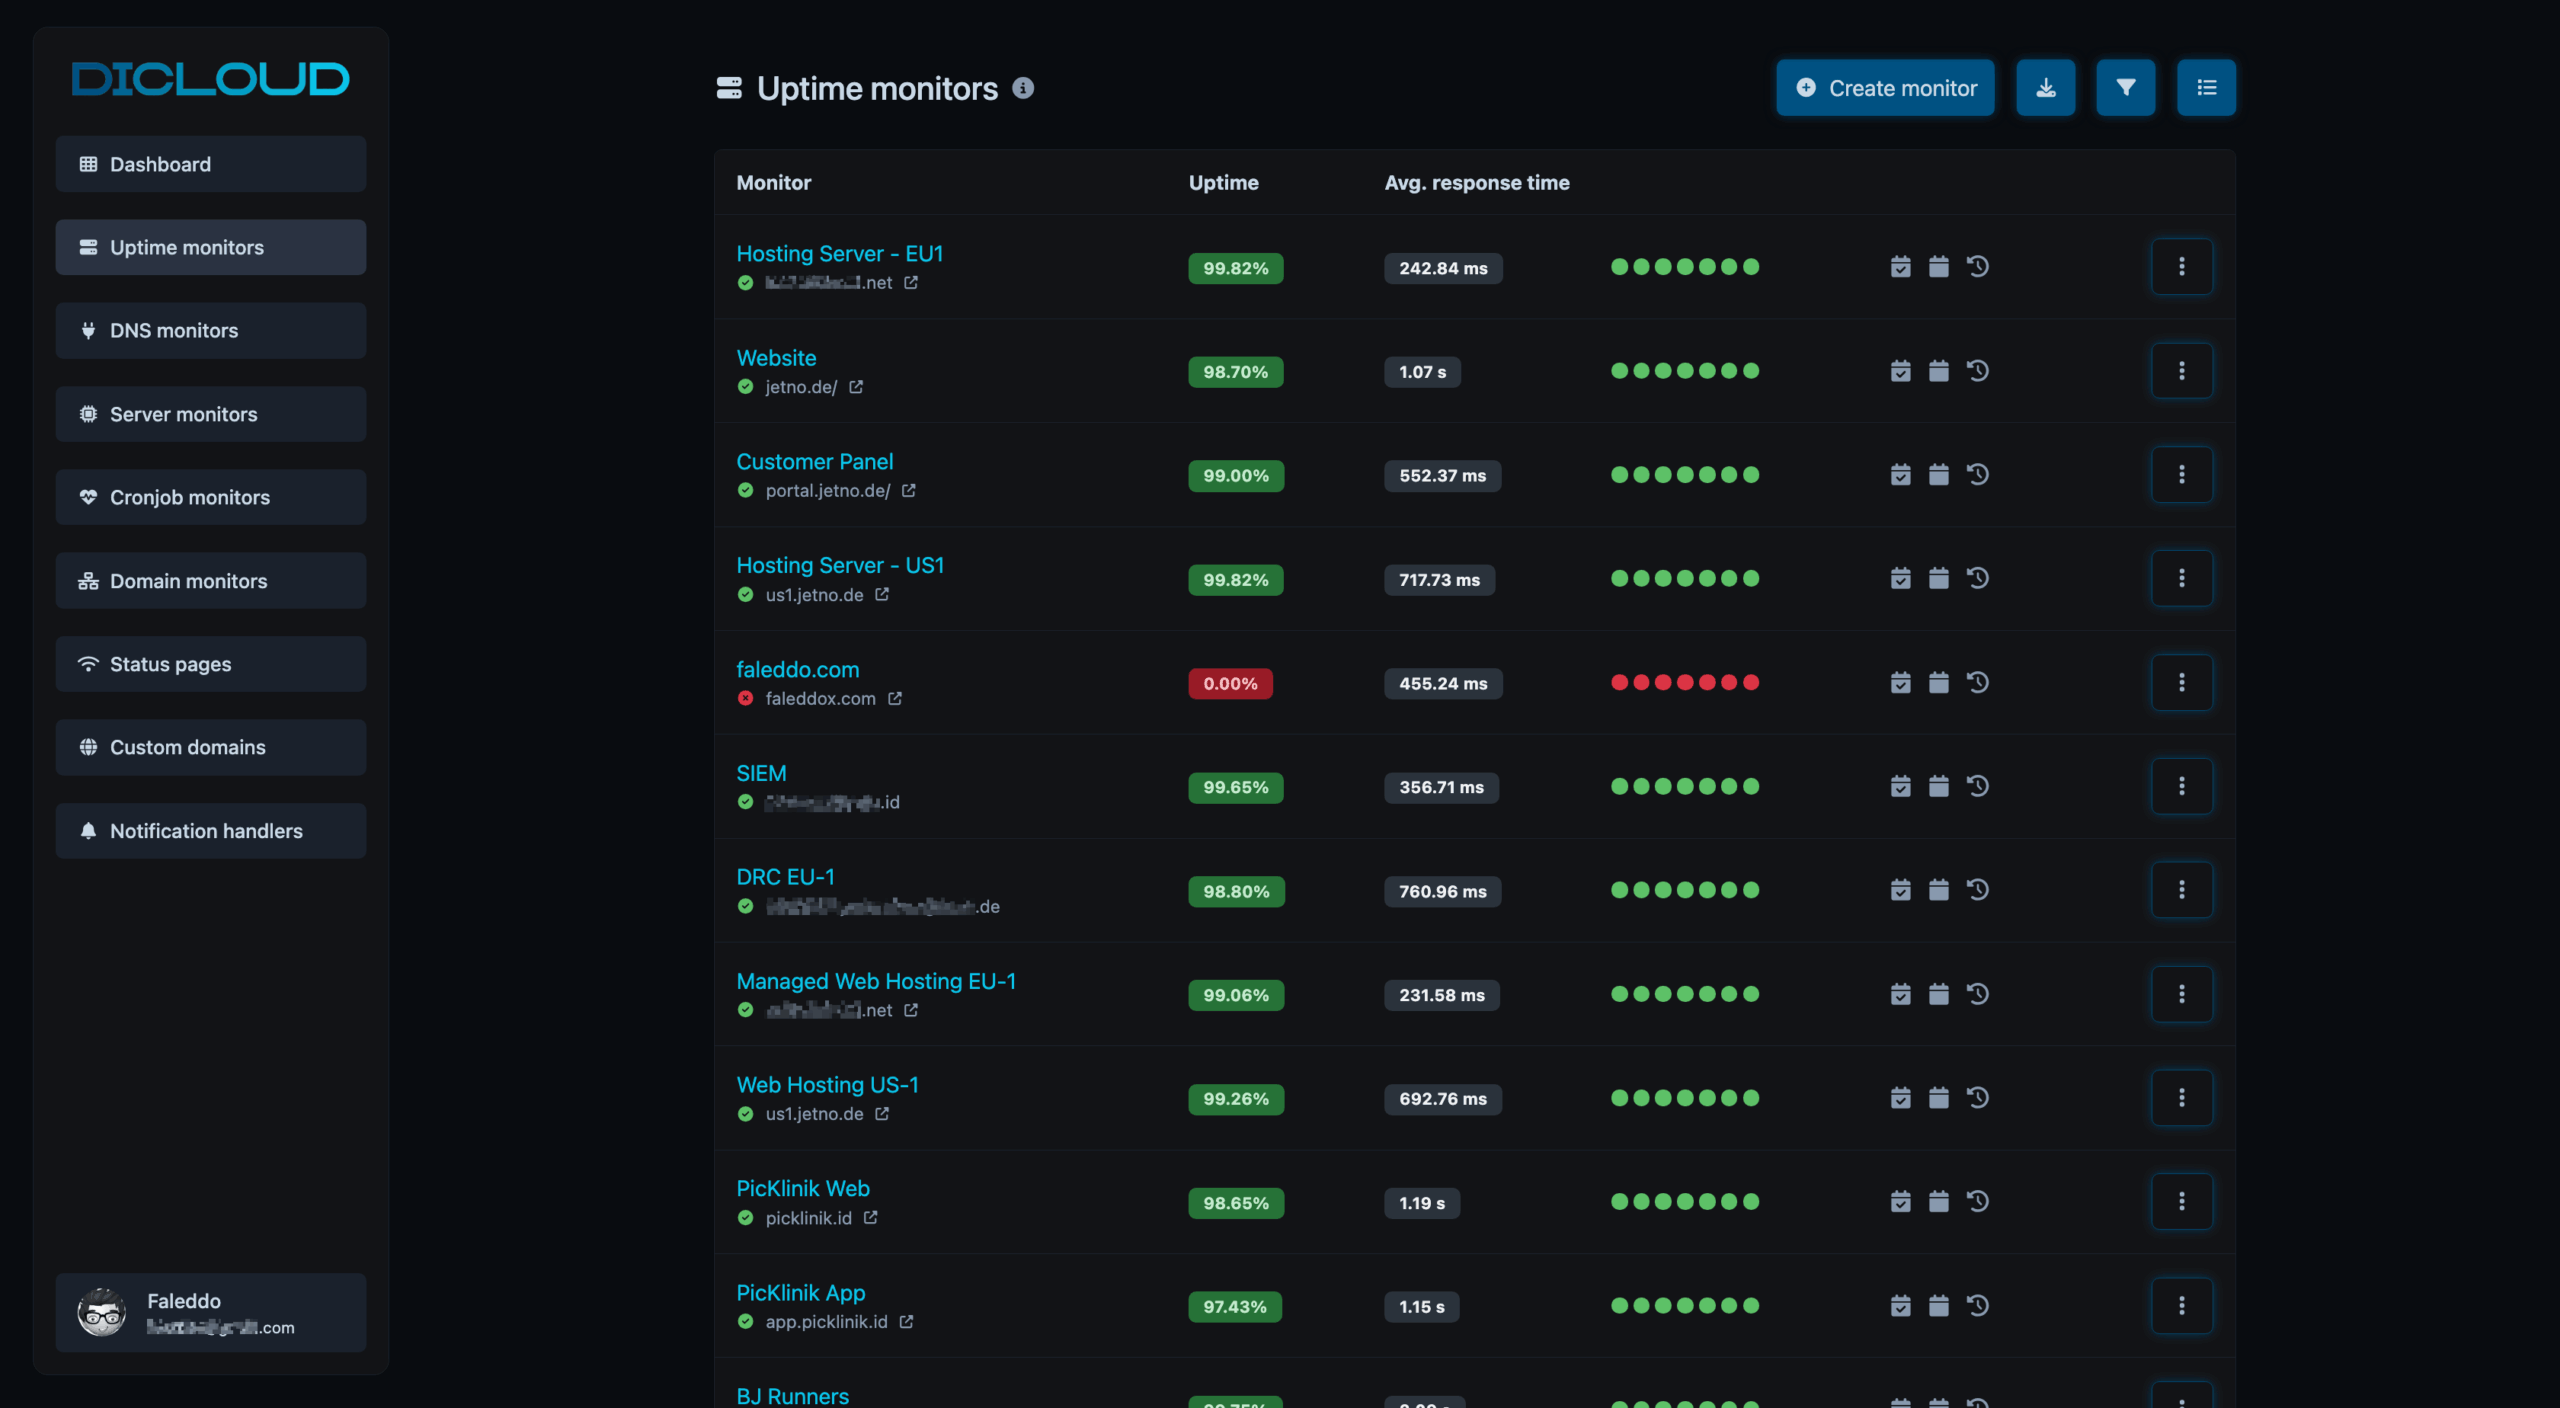
Task: Click the Avg. response time column header
Action: [x=1477, y=183]
